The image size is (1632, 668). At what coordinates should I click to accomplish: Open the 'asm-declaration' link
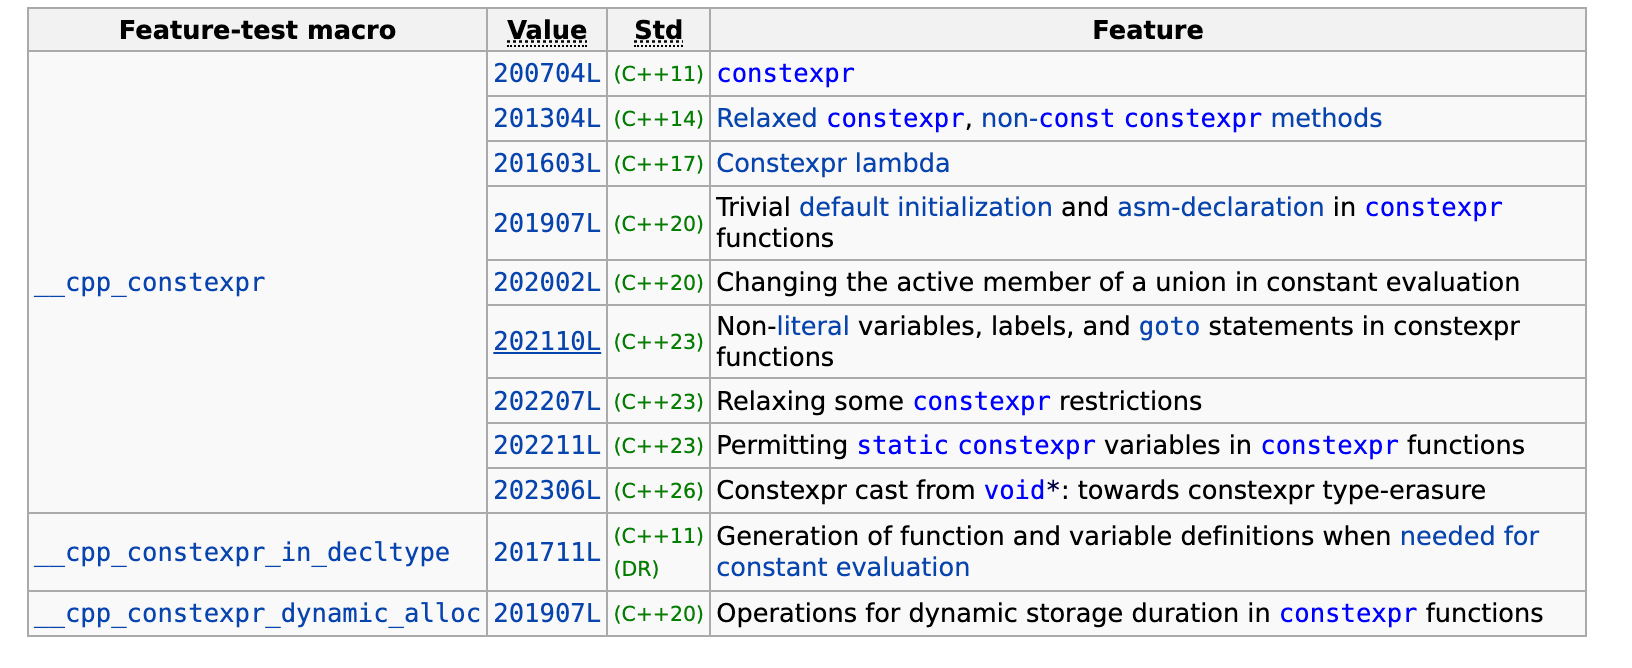pyautogui.click(x=1220, y=207)
